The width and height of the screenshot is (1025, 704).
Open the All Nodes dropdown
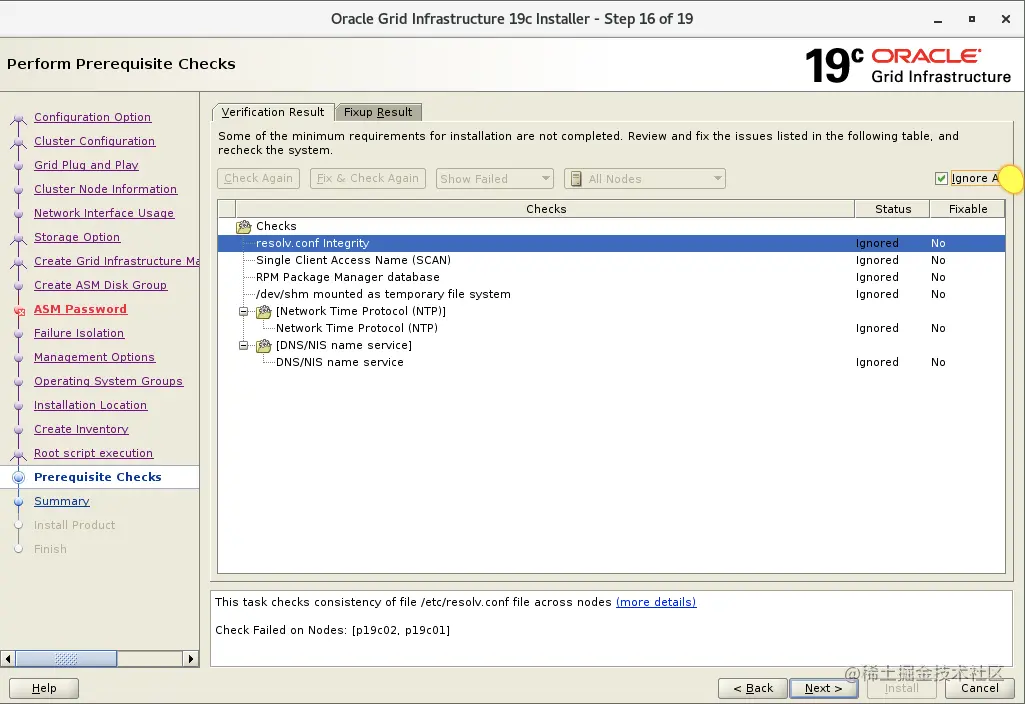(x=645, y=178)
